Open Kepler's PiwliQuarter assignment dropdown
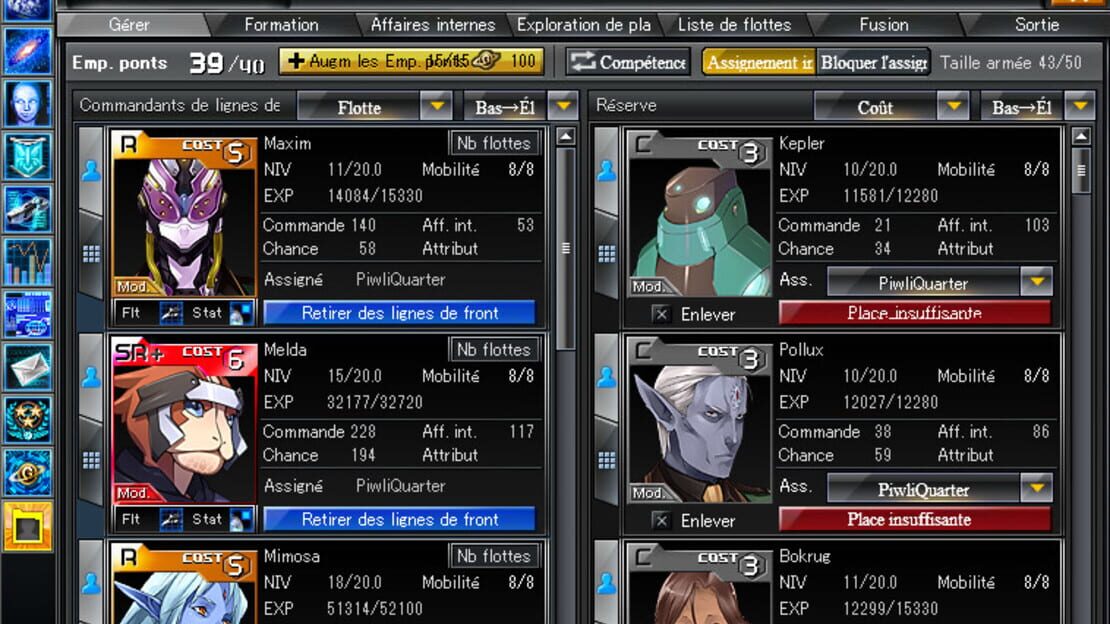 pyautogui.click(x=940, y=283)
